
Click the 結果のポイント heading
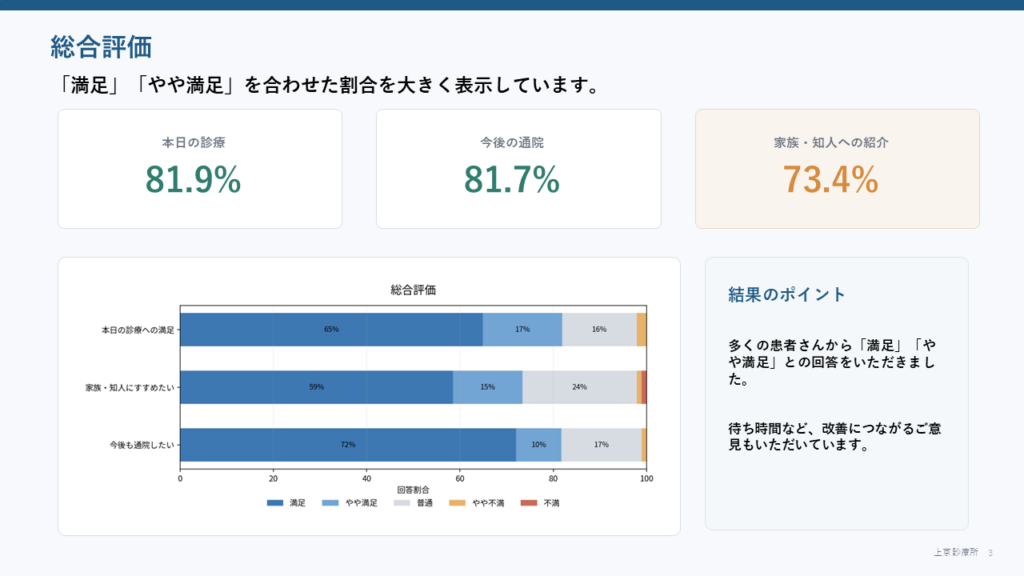[x=786, y=295]
